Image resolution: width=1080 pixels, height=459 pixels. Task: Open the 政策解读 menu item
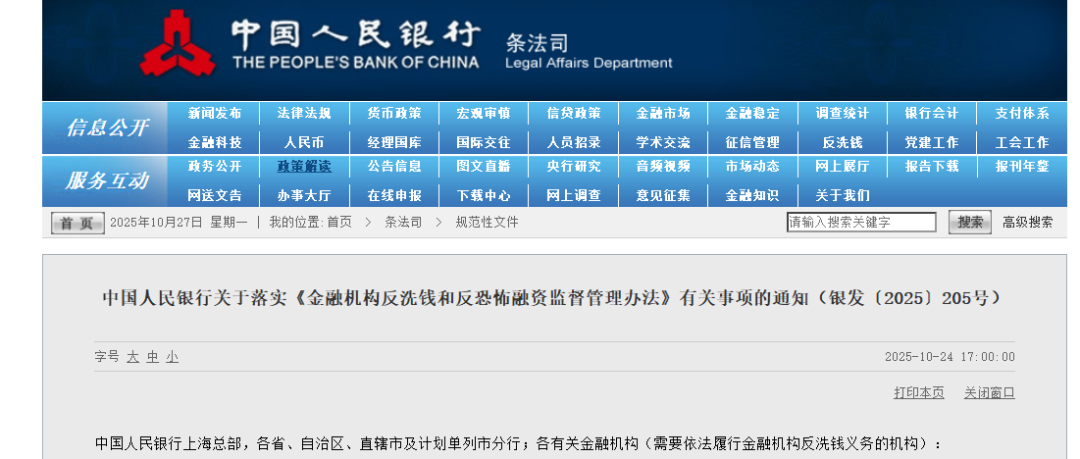pos(304,166)
